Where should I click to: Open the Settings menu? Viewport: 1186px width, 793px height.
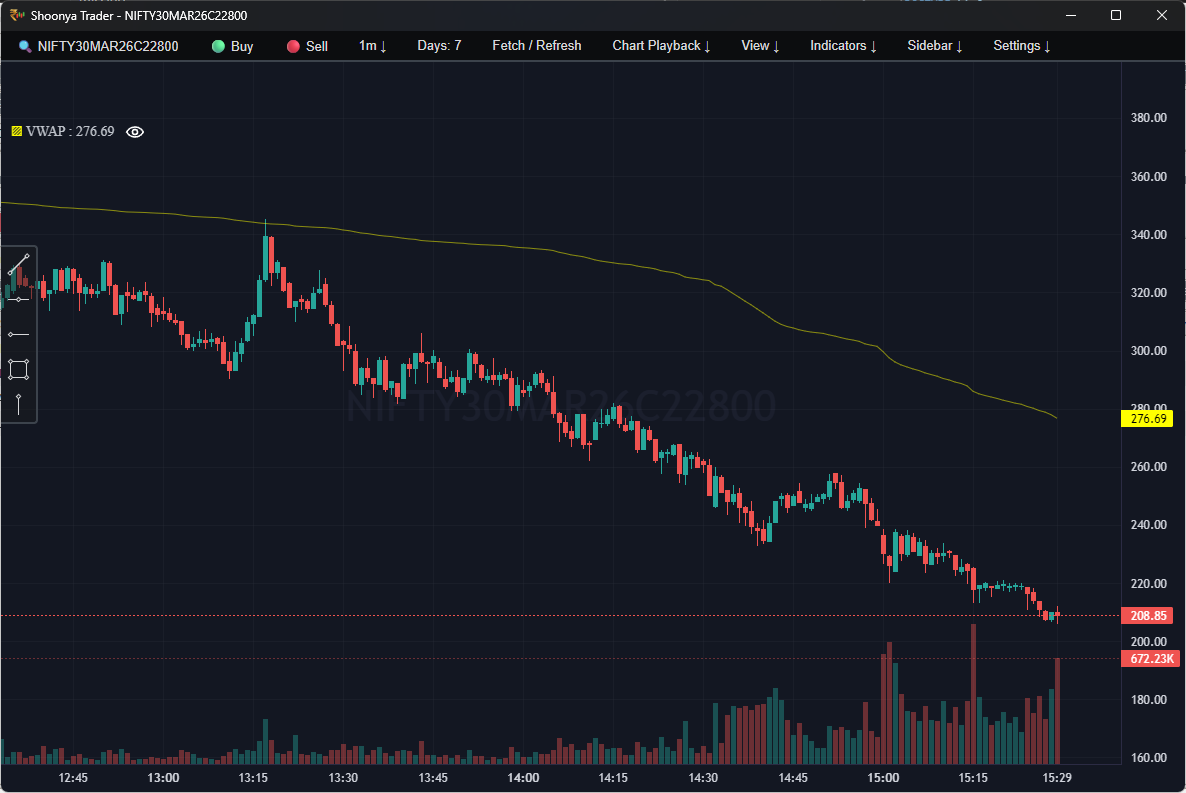pos(1021,45)
